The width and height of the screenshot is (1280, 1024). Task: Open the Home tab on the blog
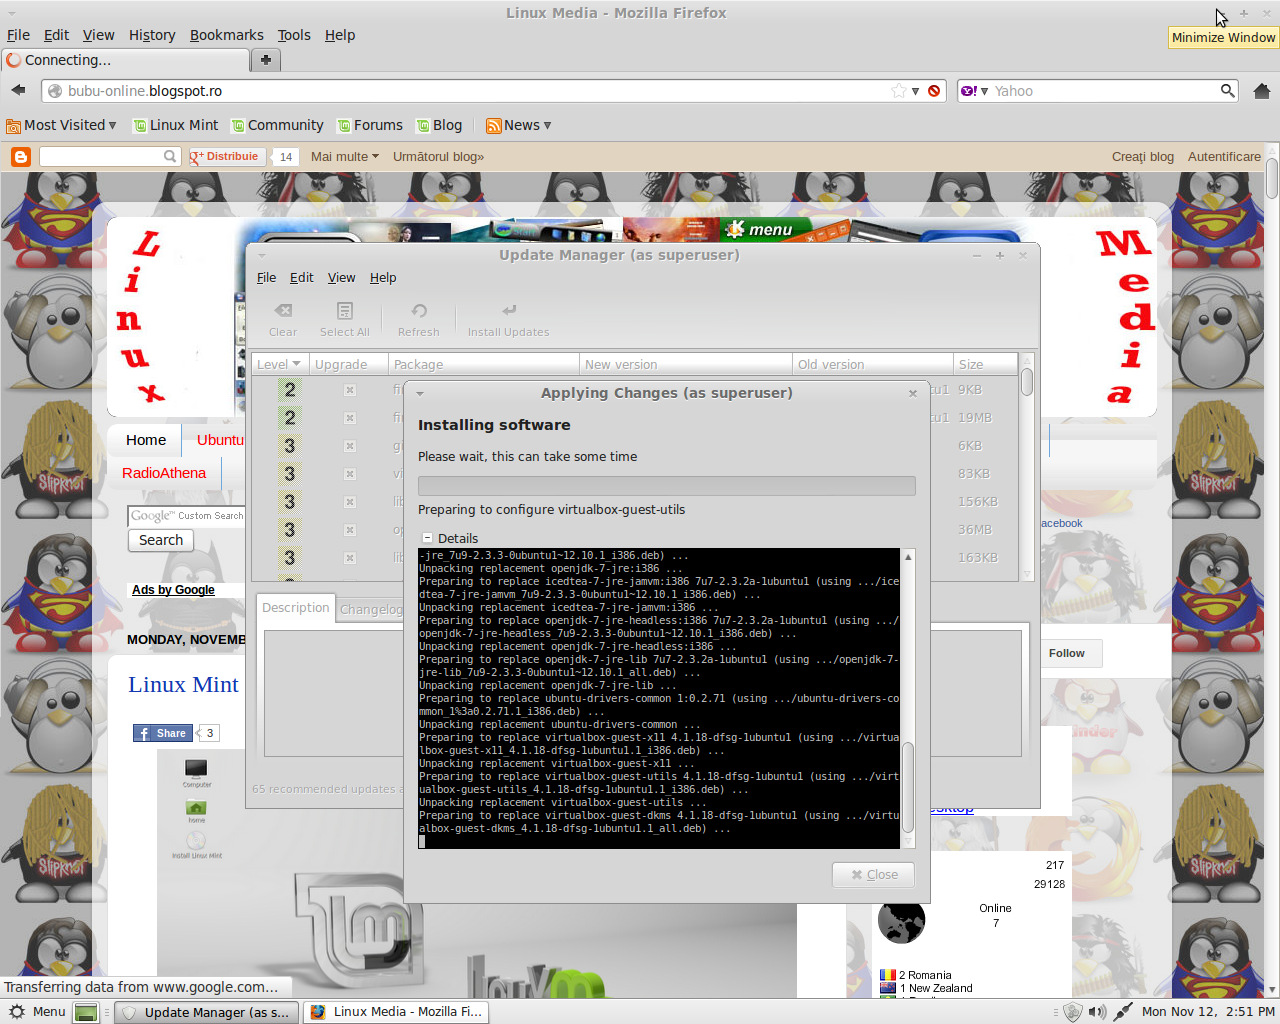coord(146,440)
